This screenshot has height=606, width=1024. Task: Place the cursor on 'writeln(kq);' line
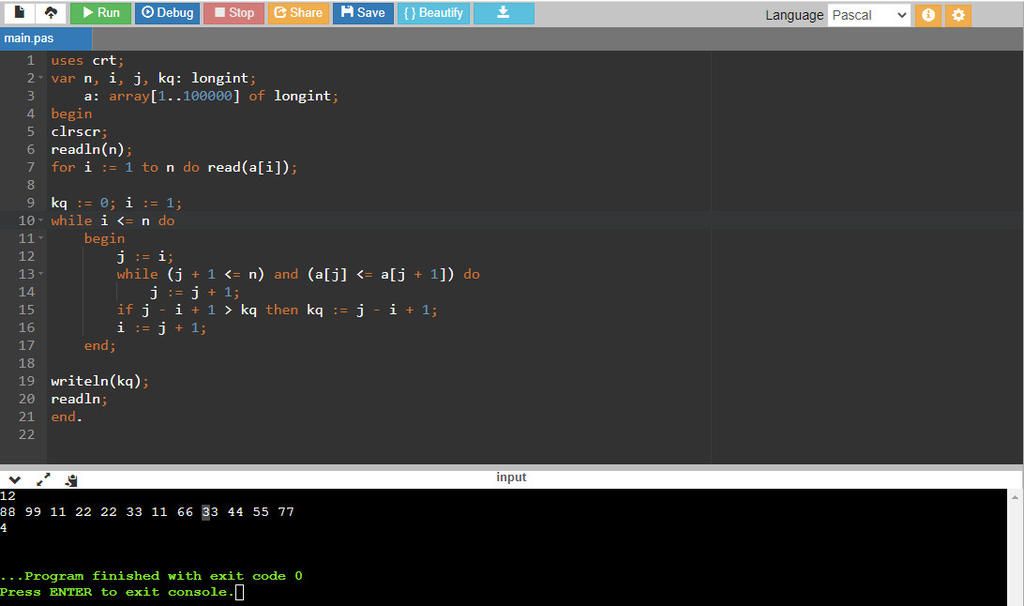[x=100, y=381]
